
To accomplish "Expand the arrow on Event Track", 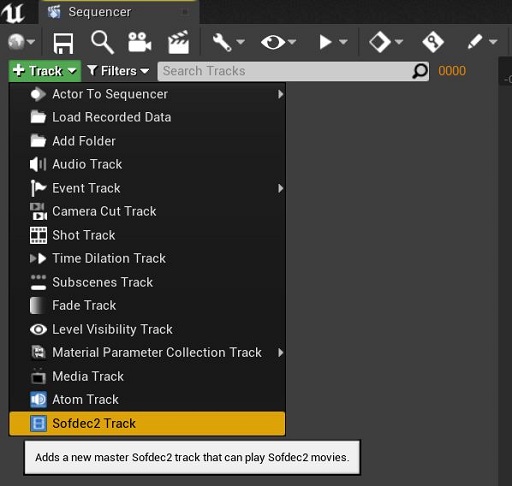I will 281,188.
